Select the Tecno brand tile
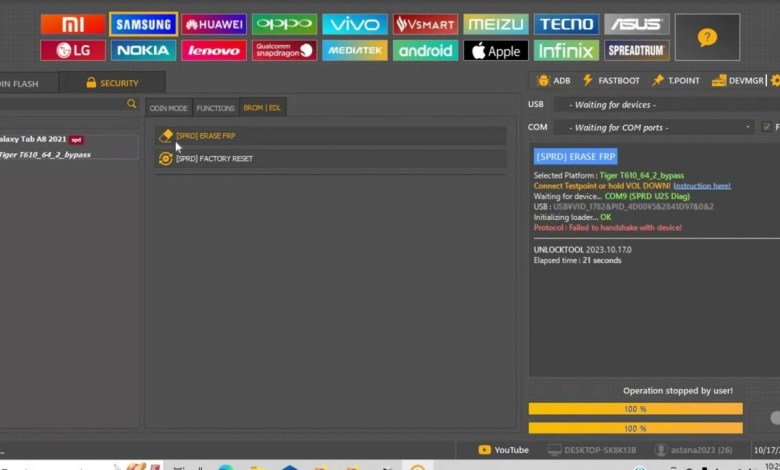The width and height of the screenshot is (780, 470). click(x=566, y=24)
